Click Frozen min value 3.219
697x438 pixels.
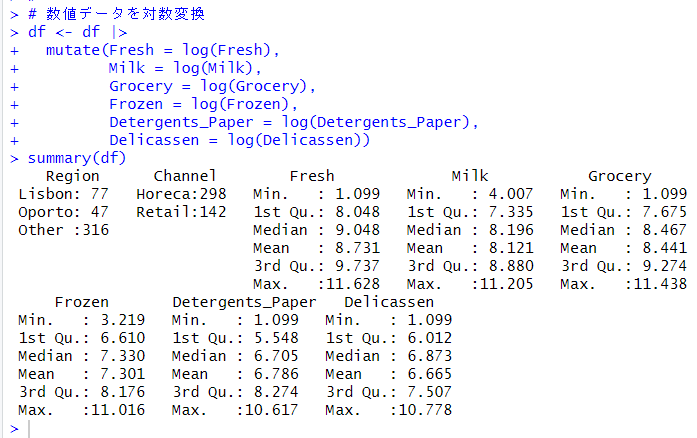(x=123, y=320)
